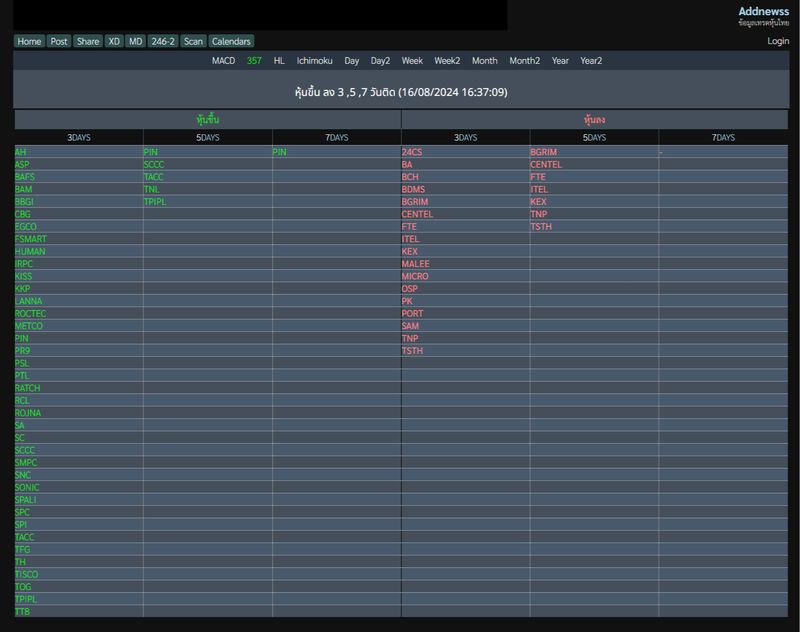The image size is (800, 632).
Task: Open the BAFS stock link
Action: point(25,177)
